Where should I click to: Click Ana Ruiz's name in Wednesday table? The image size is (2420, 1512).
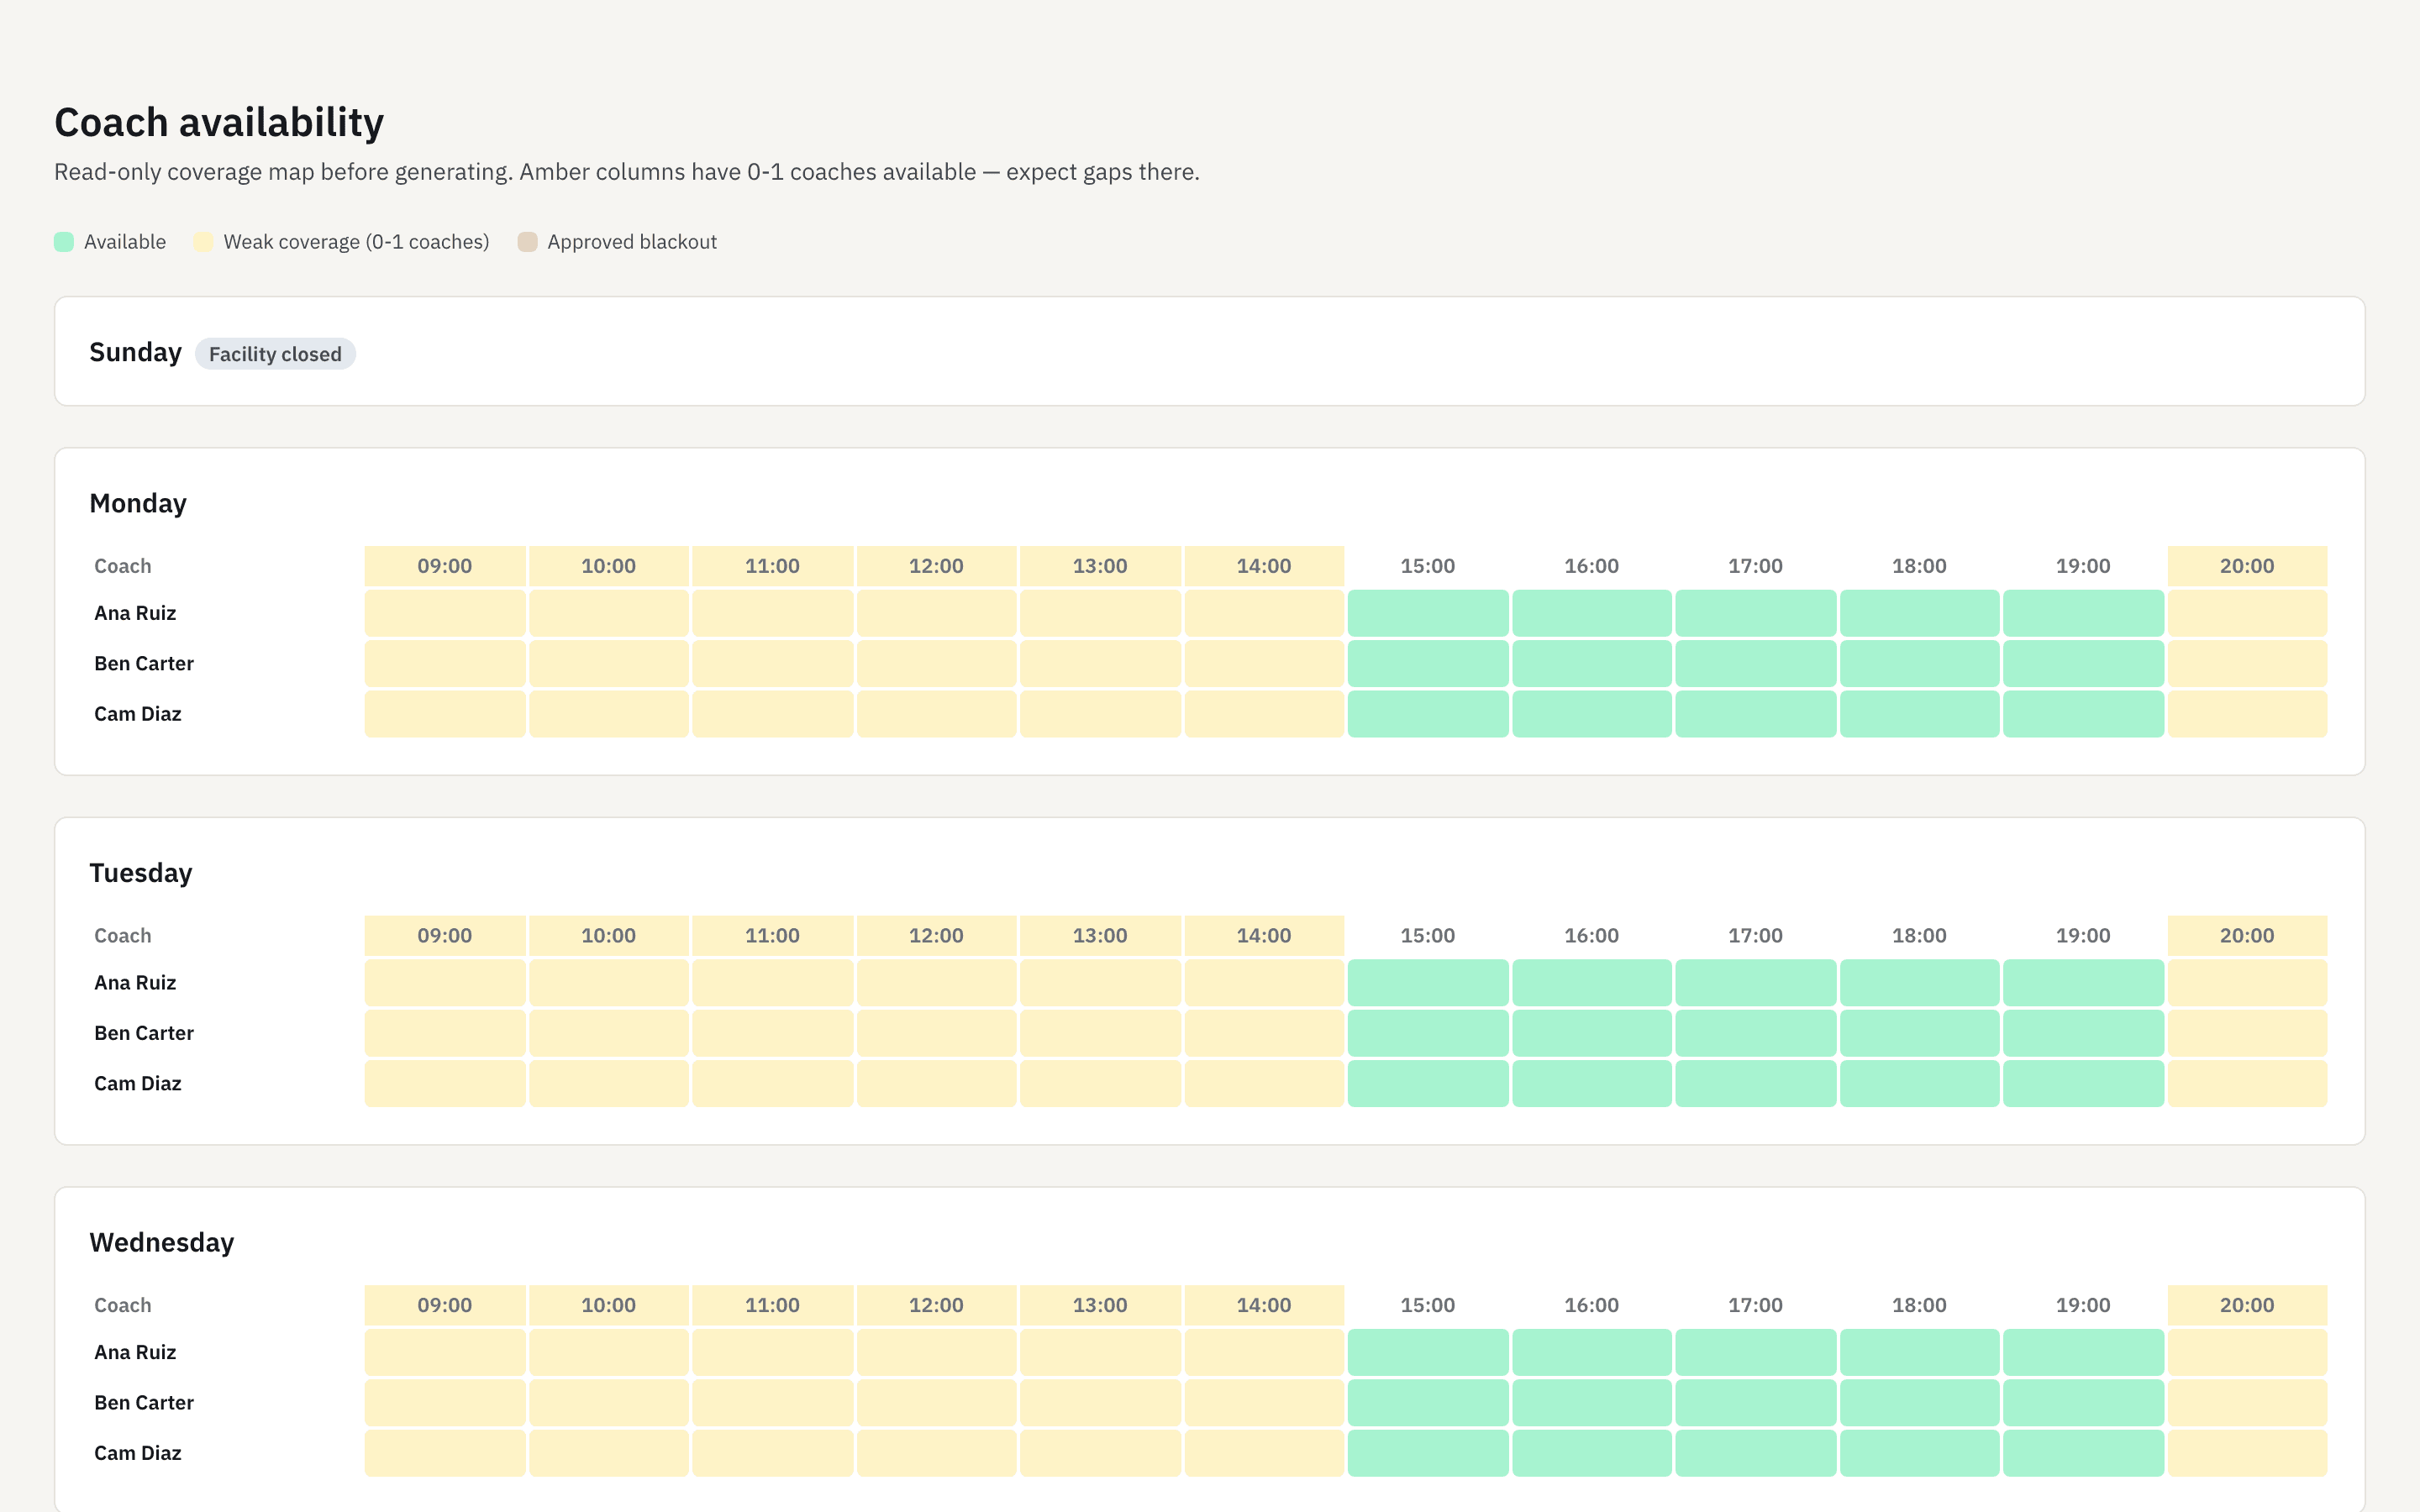(x=135, y=1352)
